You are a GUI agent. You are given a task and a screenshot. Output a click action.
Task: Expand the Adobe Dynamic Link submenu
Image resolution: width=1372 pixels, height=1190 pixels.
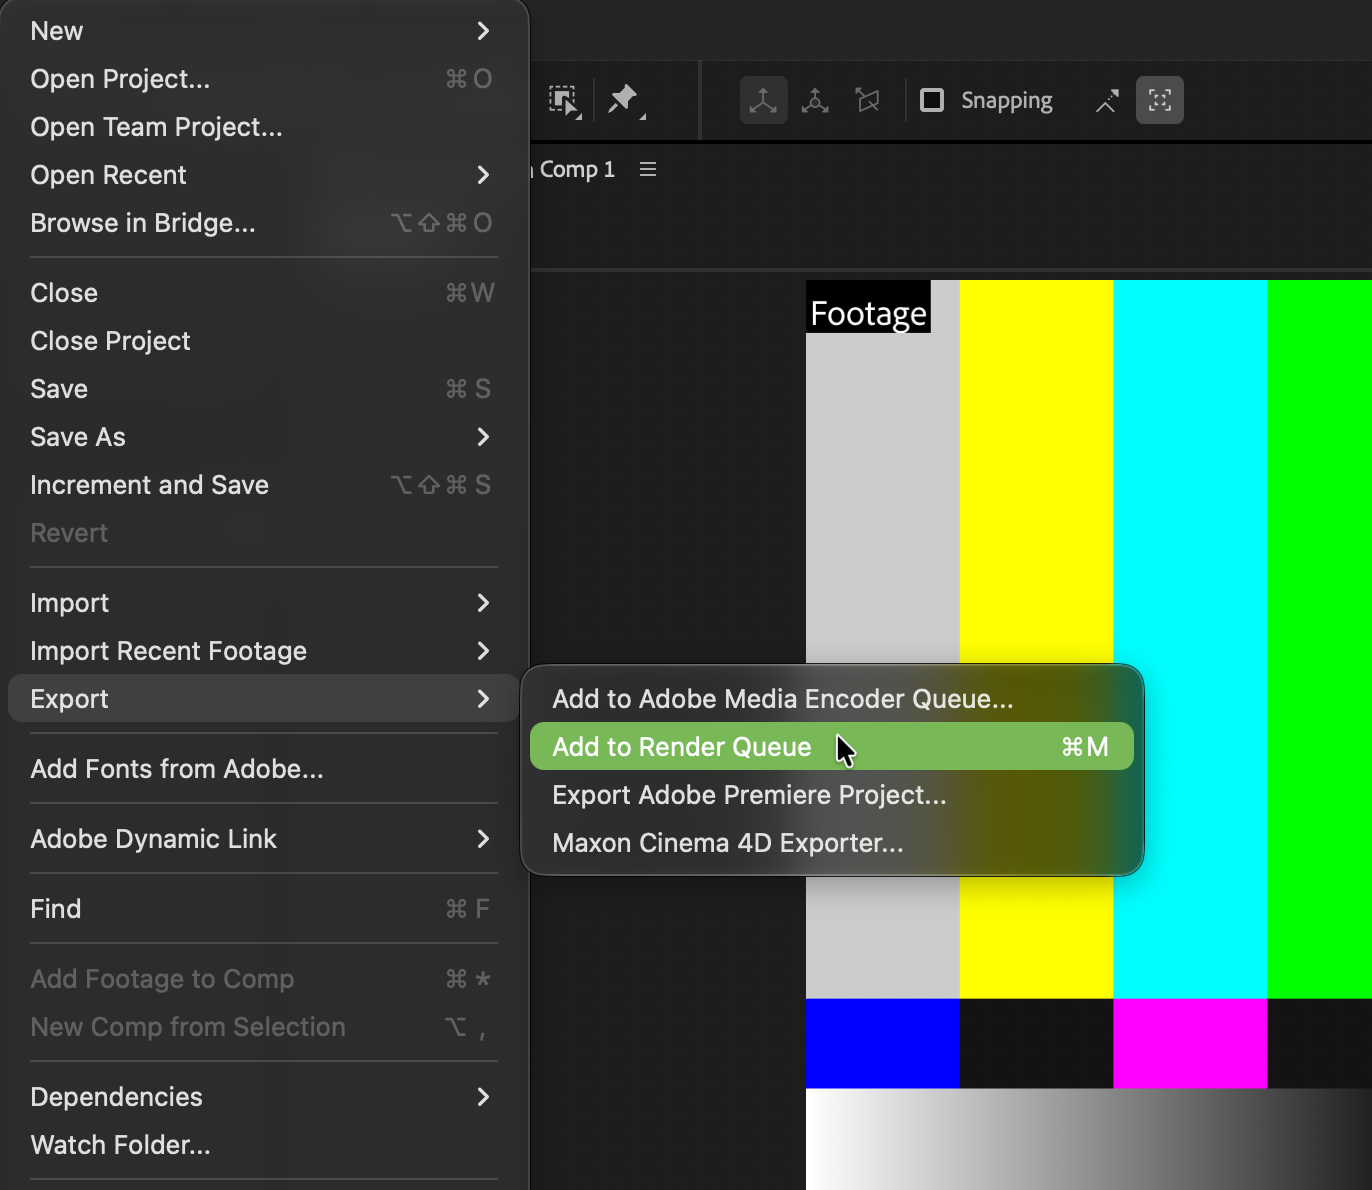click(x=263, y=839)
